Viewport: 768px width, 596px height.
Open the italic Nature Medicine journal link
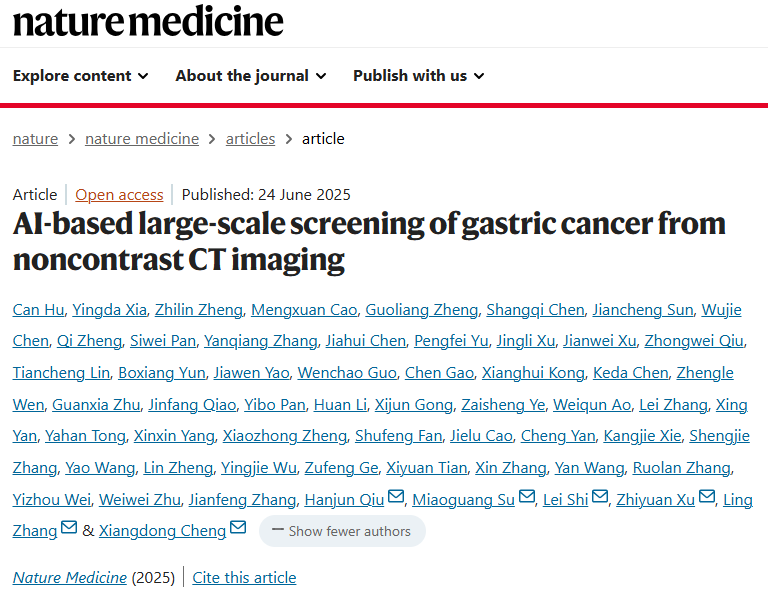(70, 578)
